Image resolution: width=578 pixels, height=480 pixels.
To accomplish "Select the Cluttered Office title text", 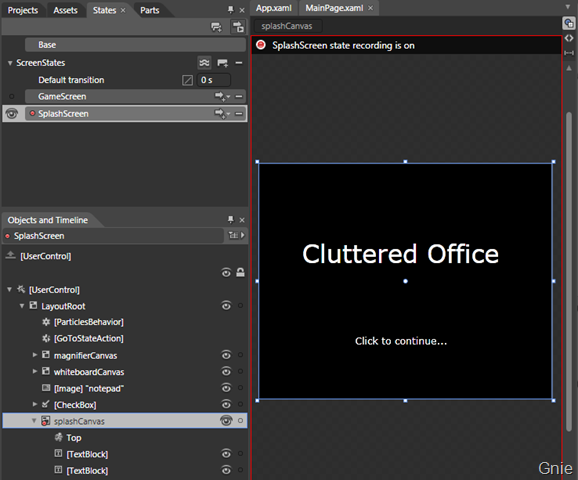I will pos(400,254).
